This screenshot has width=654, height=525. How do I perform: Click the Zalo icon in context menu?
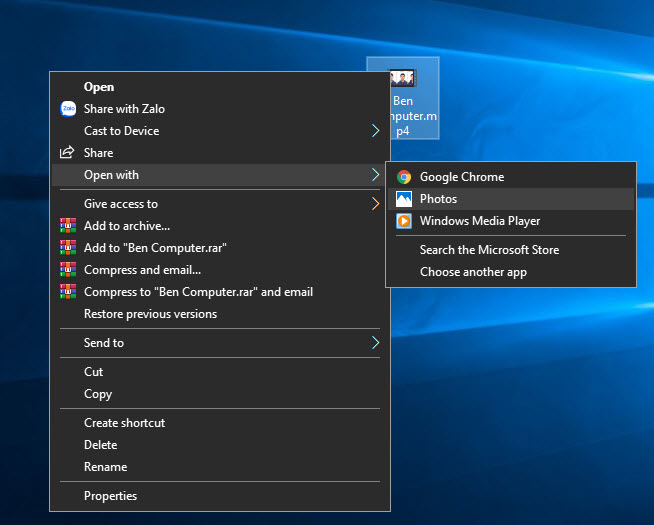[x=68, y=109]
